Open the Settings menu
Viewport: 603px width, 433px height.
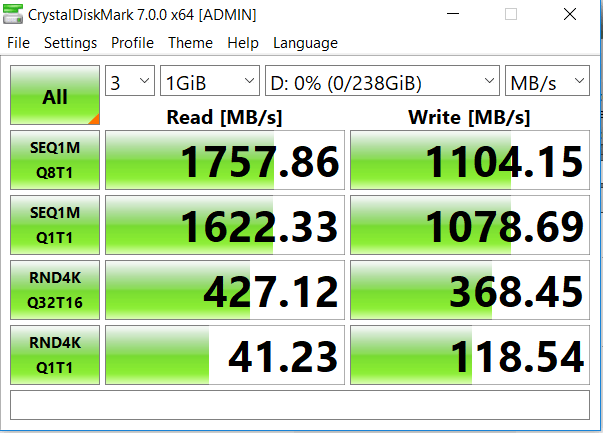click(x=70, y=43)
